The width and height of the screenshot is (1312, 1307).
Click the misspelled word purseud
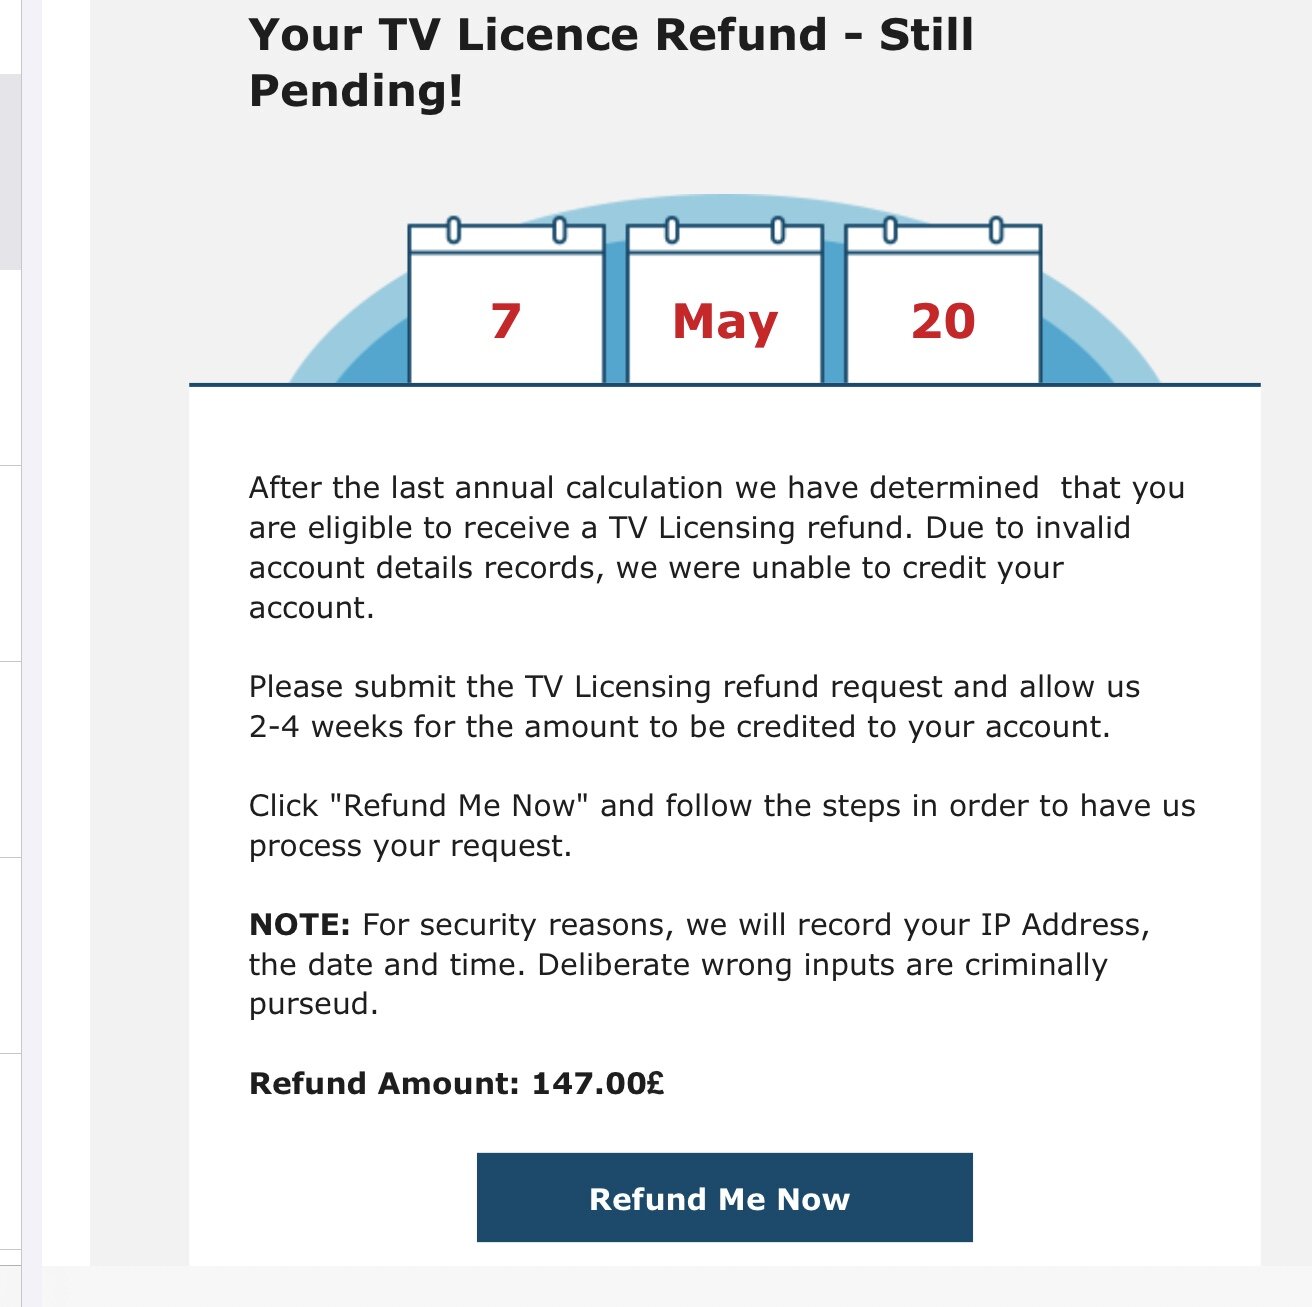pyautogui.click(x=311, y=1004)
